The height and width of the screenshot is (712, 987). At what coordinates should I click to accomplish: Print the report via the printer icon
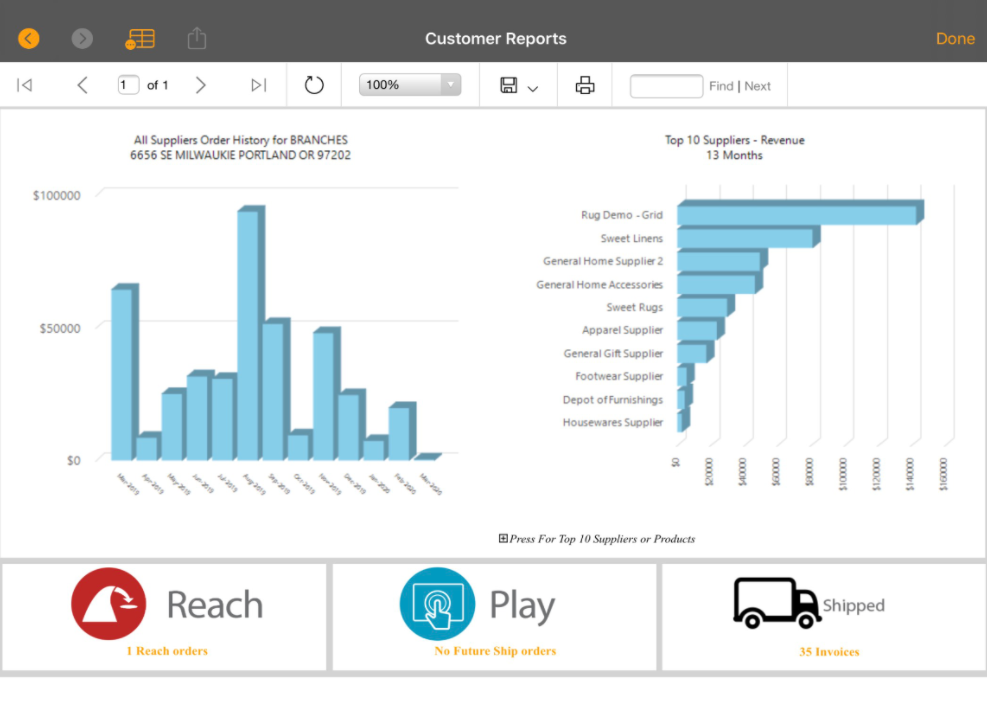click(x=584, y=84)
